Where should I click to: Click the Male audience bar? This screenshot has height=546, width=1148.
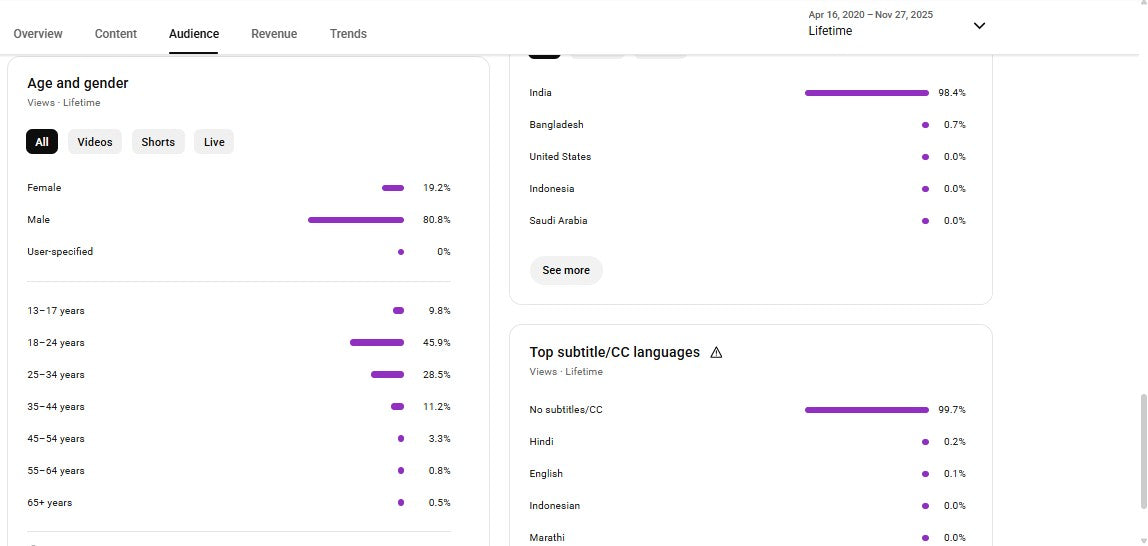tap(356, 220)
